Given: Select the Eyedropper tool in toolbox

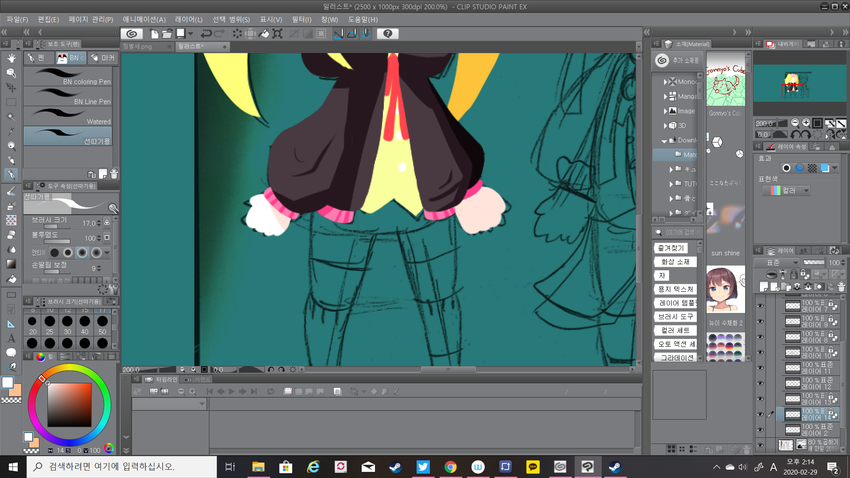Looking at the screenshot, I should (11, 131).
